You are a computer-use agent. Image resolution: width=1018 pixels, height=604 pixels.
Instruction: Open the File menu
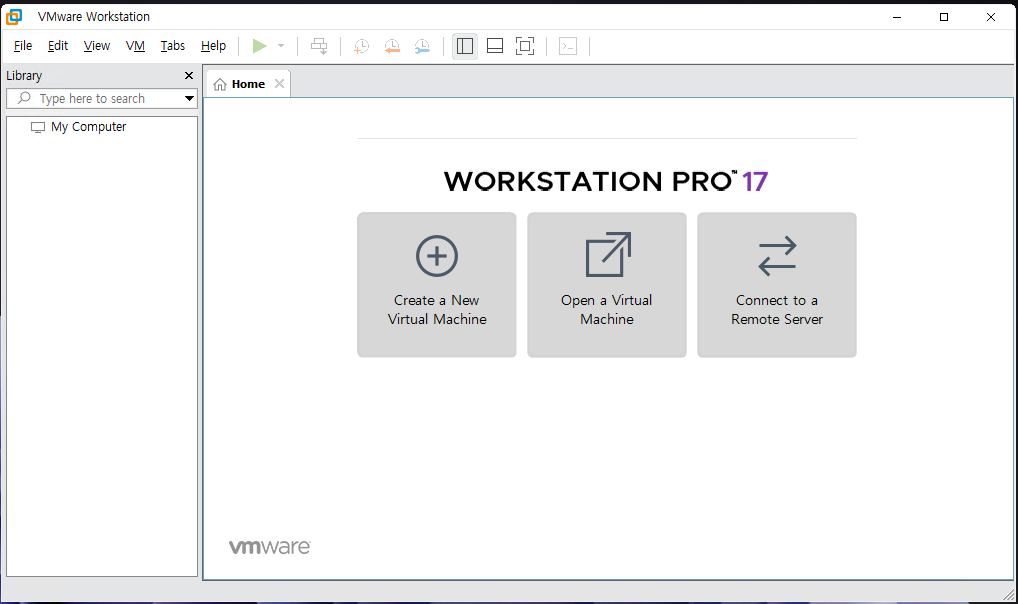23,46
